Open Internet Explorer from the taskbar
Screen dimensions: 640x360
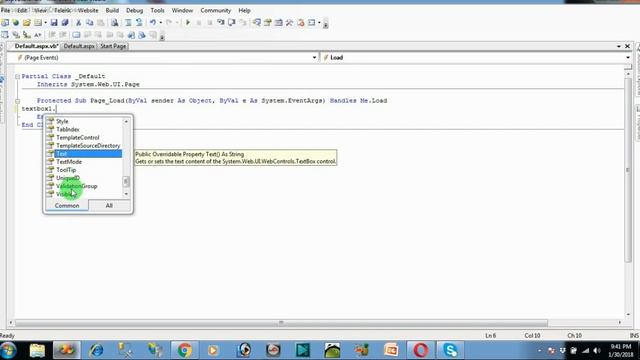[96, 350]
